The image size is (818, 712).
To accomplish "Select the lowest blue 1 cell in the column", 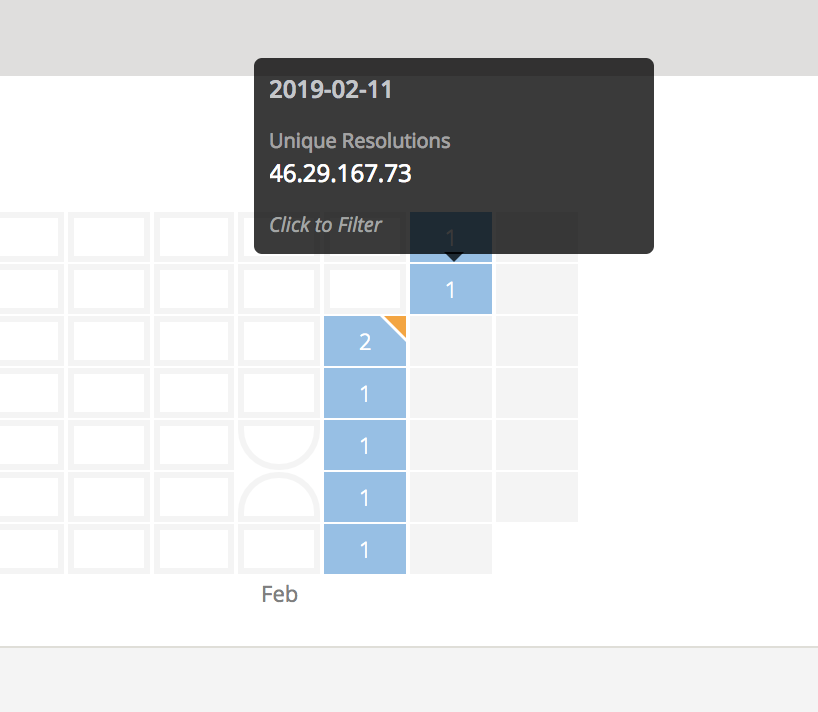I will coord(364,549).
